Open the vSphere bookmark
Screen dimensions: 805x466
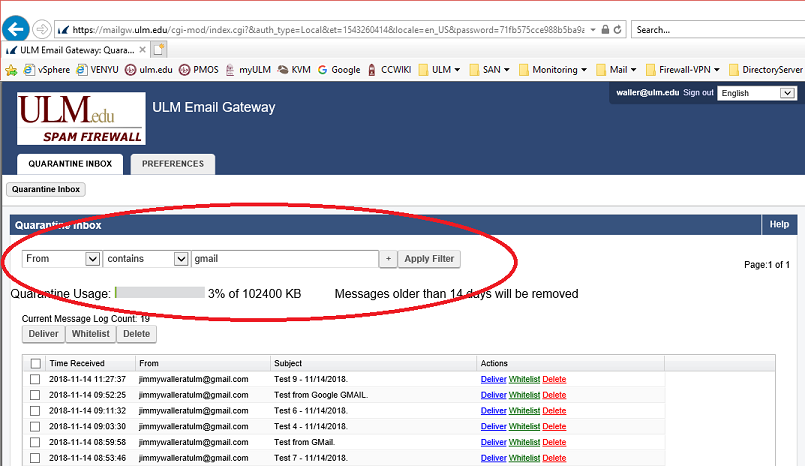[47, 70]
